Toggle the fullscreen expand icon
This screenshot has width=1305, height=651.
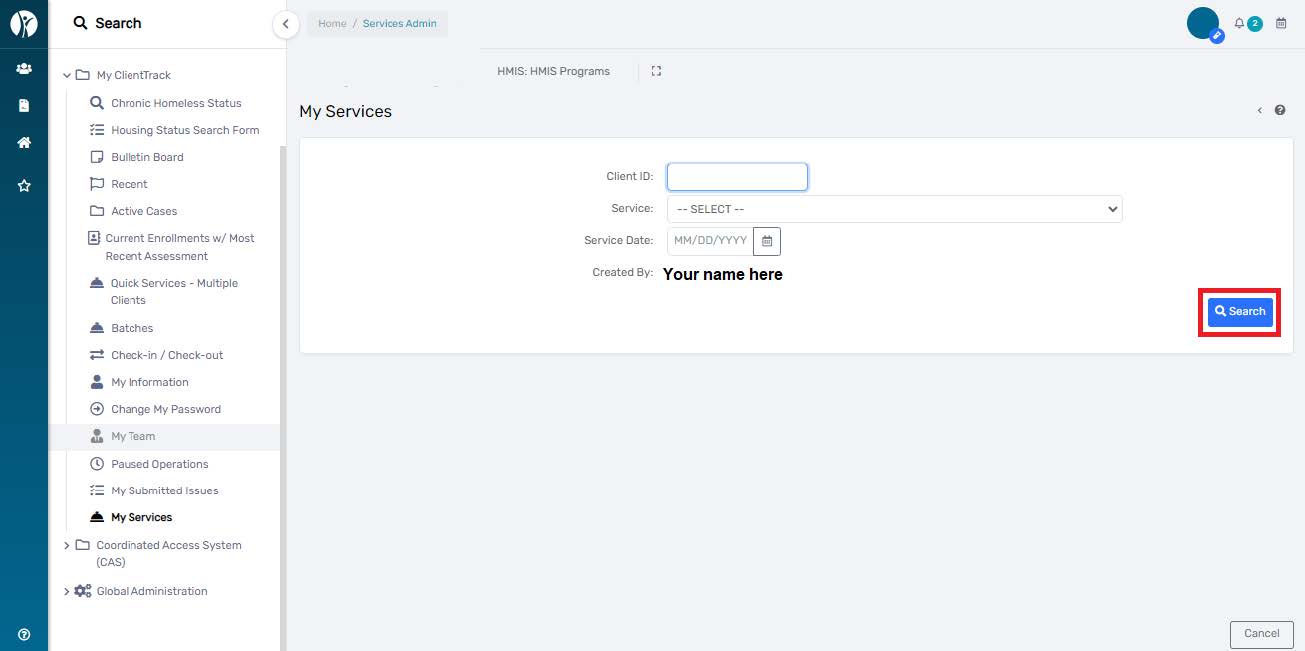coord(656,71)
